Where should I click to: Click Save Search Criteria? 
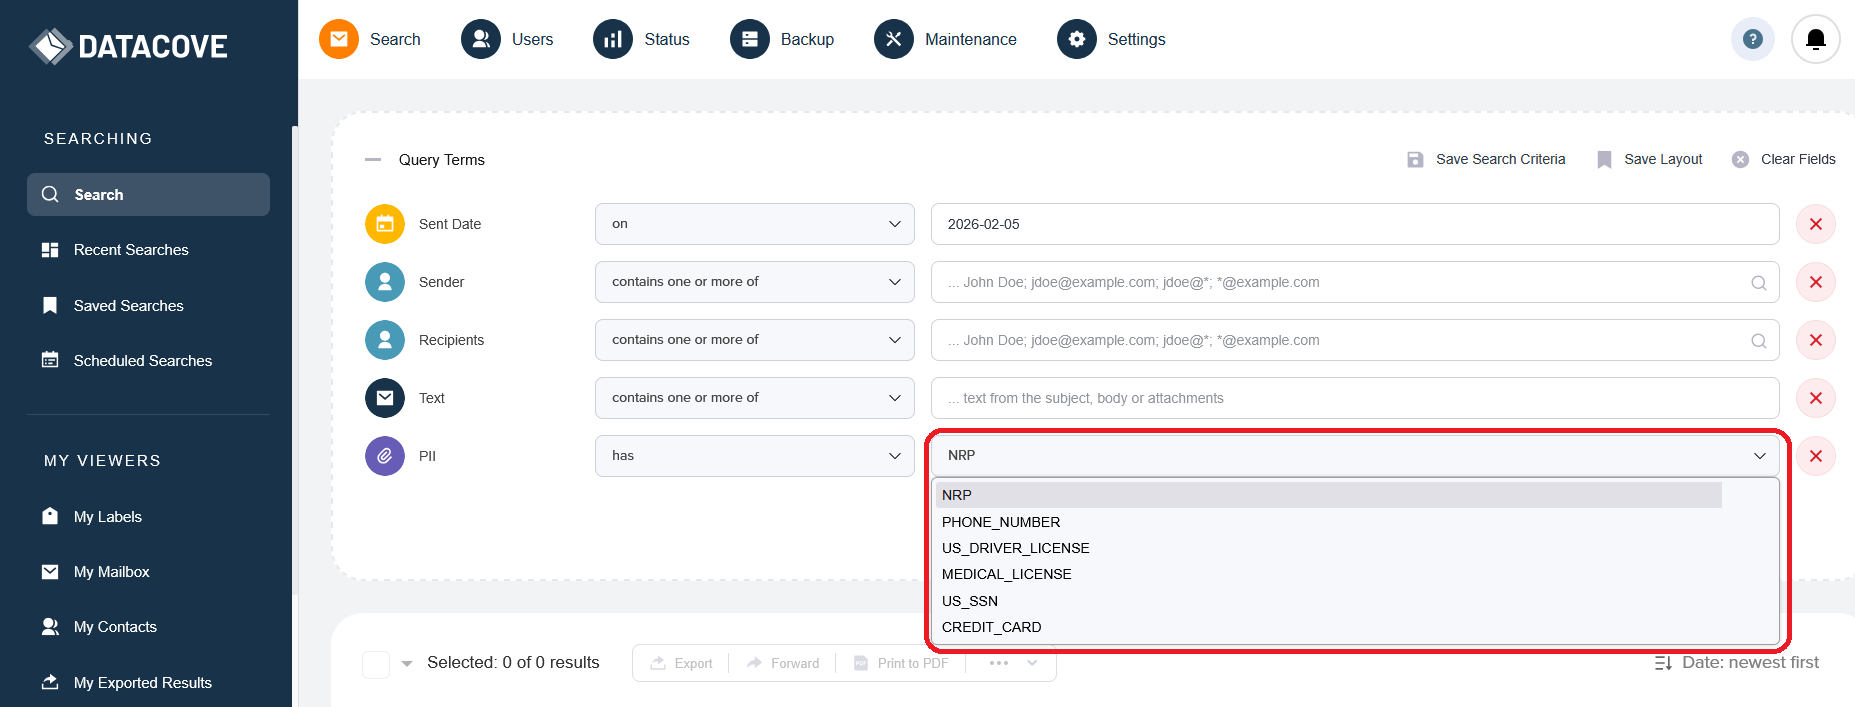tap(1486, 159)
